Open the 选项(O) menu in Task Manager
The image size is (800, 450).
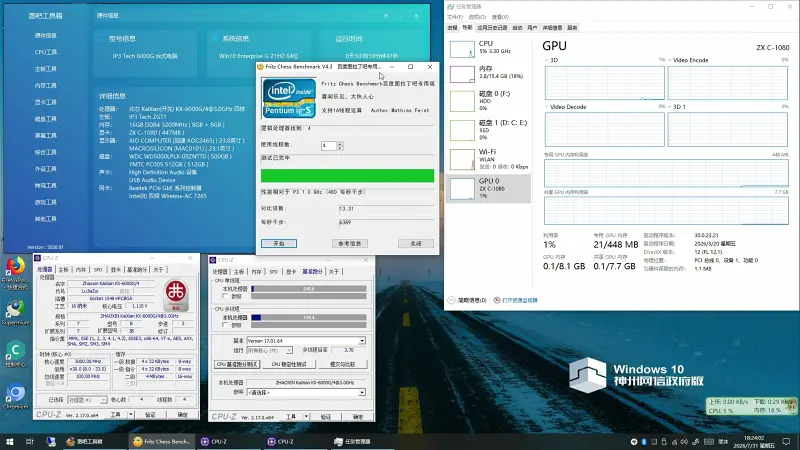coord(477,17)
